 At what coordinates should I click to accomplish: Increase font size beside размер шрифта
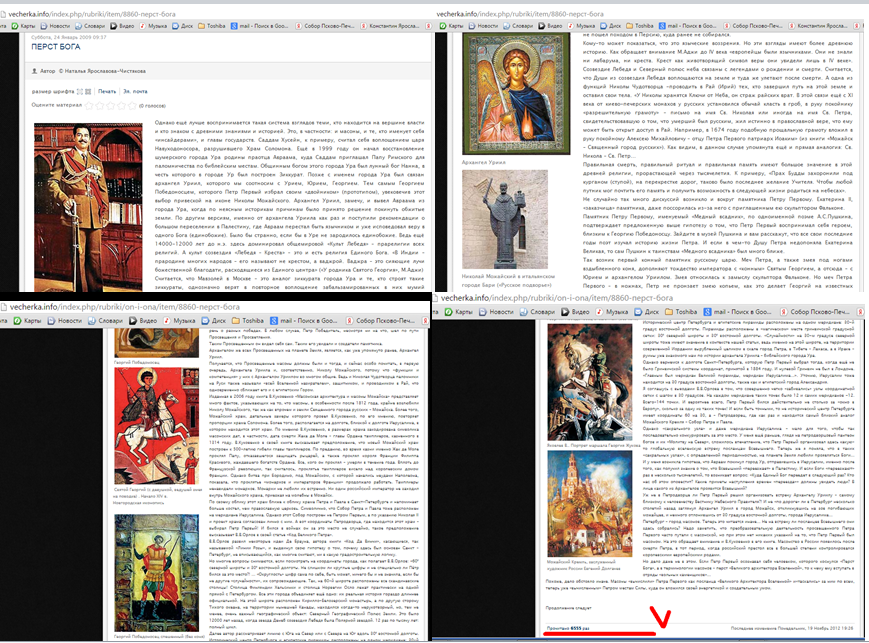88,91
